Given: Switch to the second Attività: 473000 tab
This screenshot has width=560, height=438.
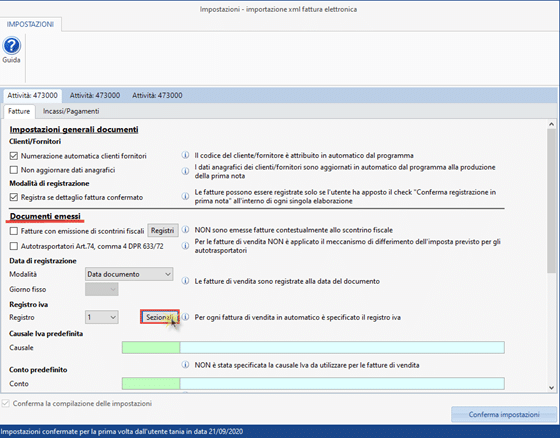Looking at the screenshot, I should (x=95, y=95).
